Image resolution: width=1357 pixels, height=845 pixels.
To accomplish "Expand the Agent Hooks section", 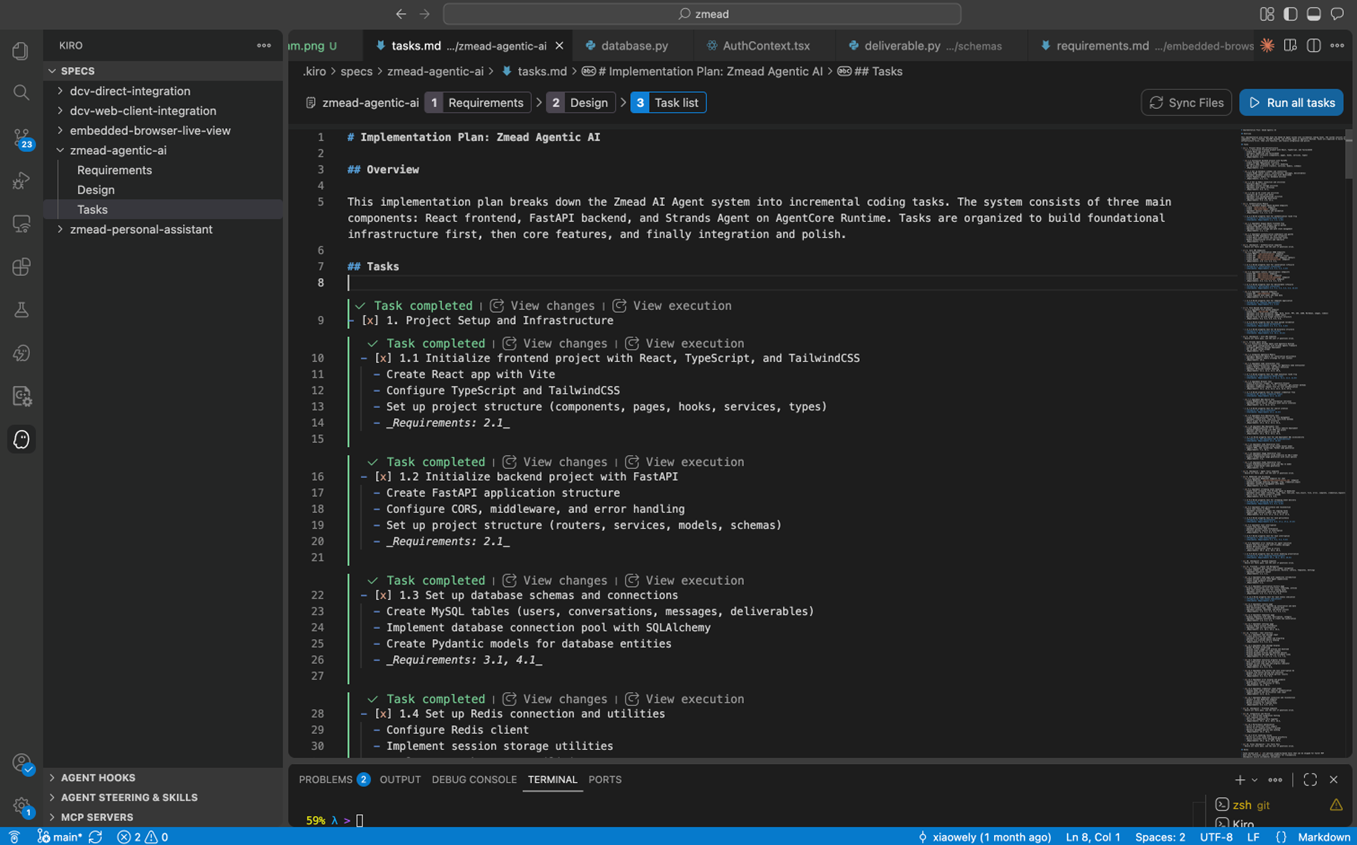I will (97, 777).
